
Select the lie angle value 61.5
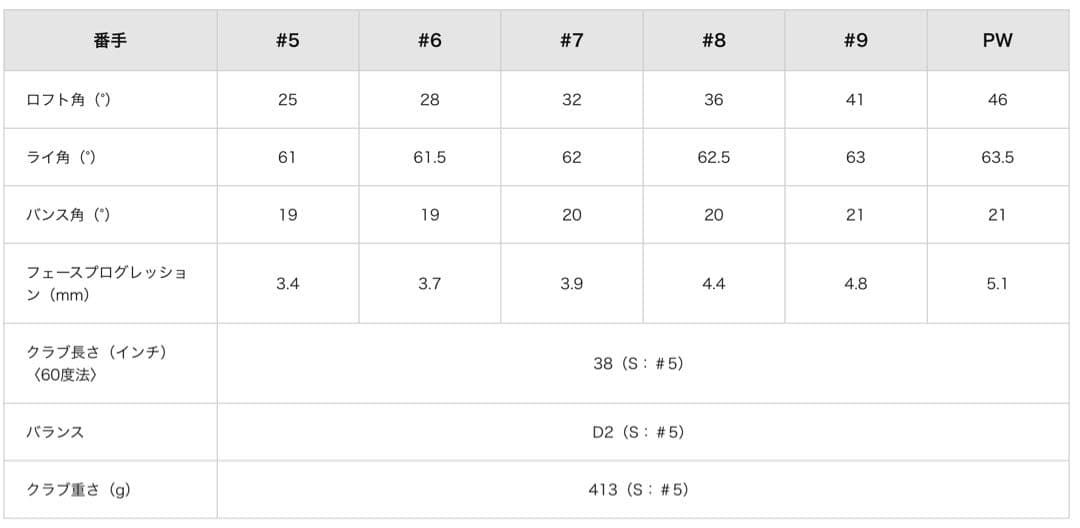pyautogui.click(x=429, y=158)
